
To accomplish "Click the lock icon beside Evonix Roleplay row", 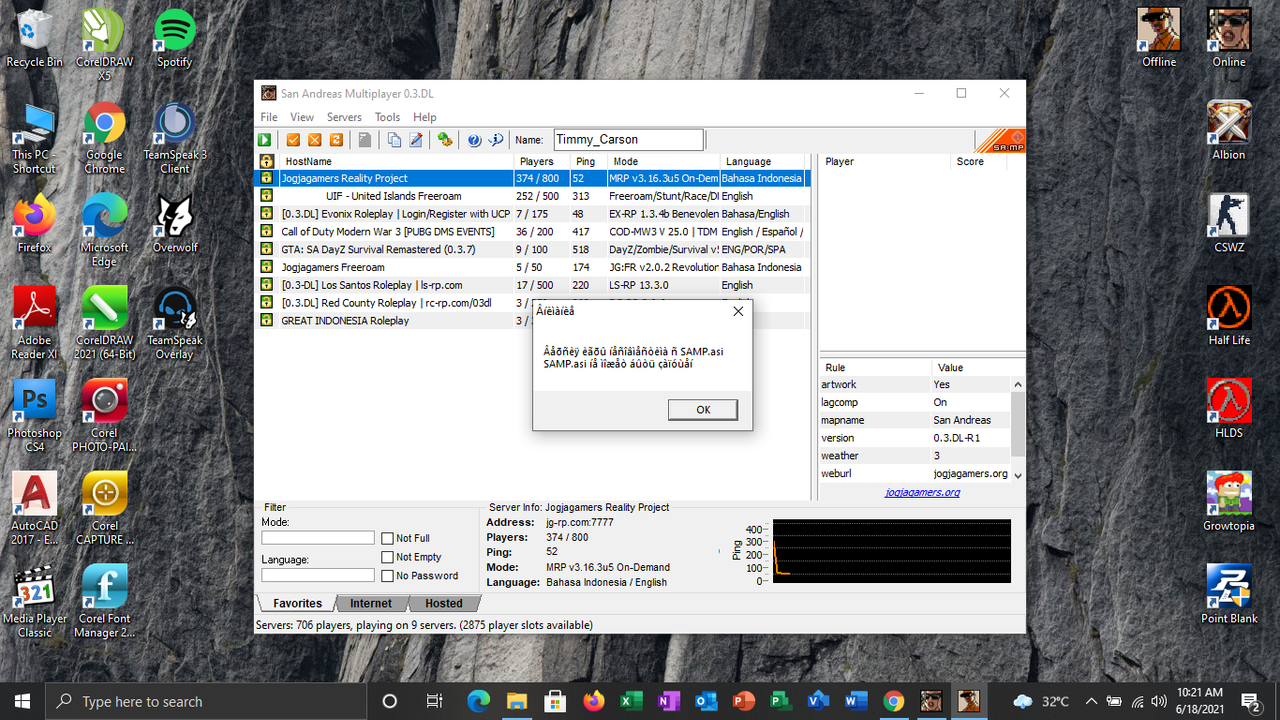I will point(267,214).
